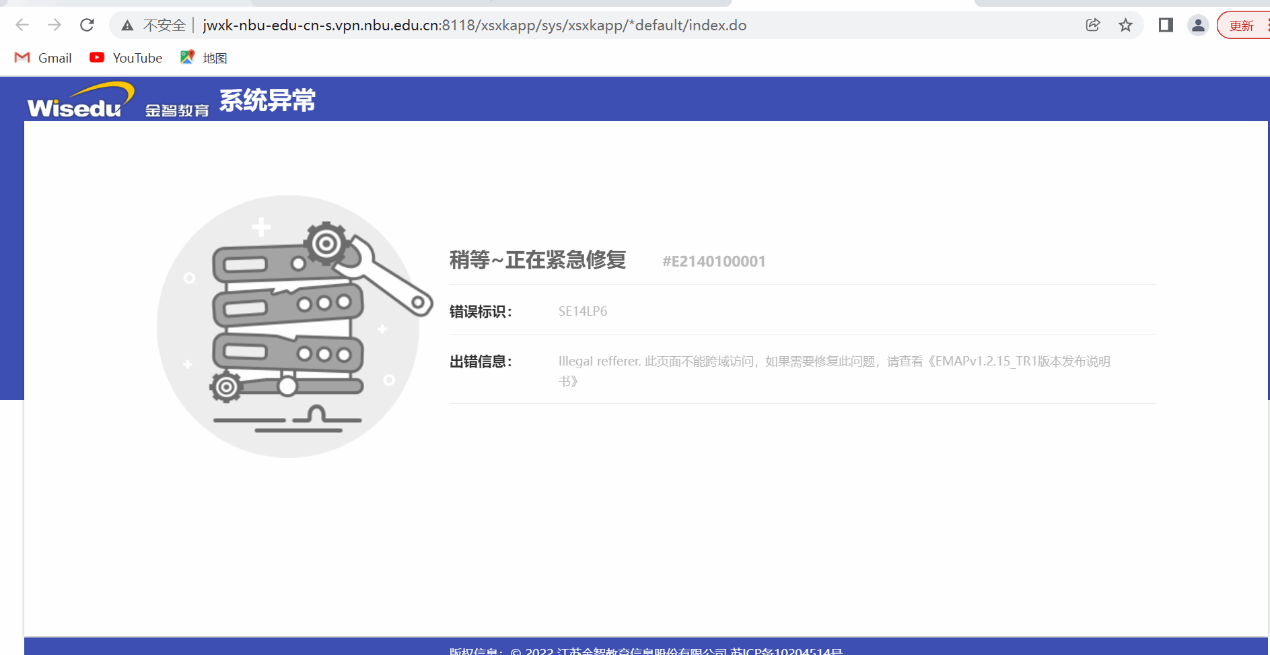Screen dimensions: 1270x655
Task: Click the browser forward arrow
Action: (x=54, y=25)
